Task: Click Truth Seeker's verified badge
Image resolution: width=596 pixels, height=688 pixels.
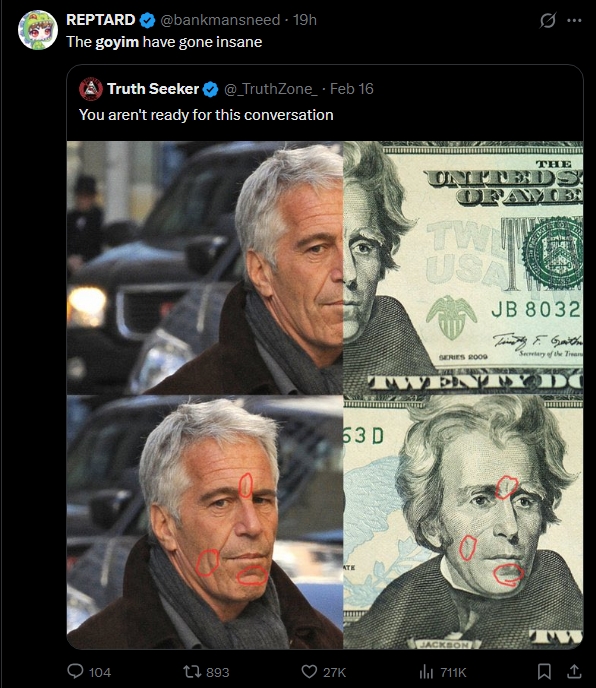Action: (x=211, y=90)
